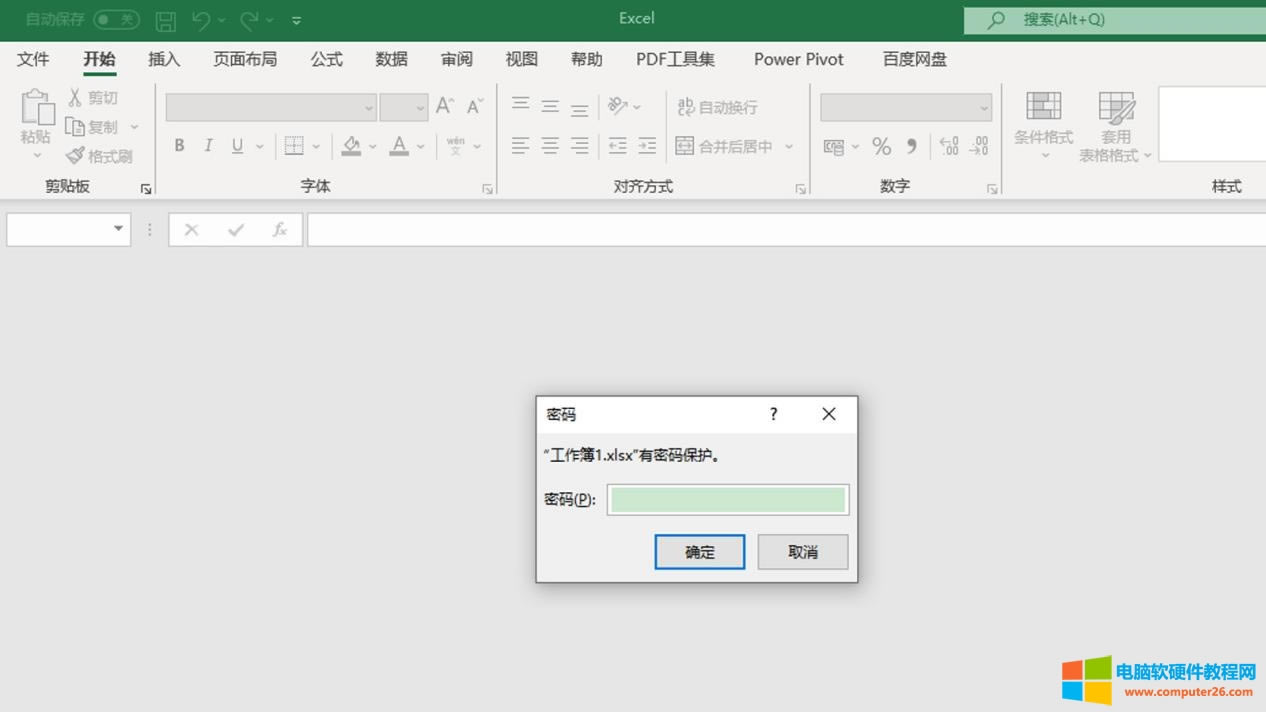Click the Increase Font Size icon
The height and width of the screenshot is (712, 1266).
[x=443, y=104]
